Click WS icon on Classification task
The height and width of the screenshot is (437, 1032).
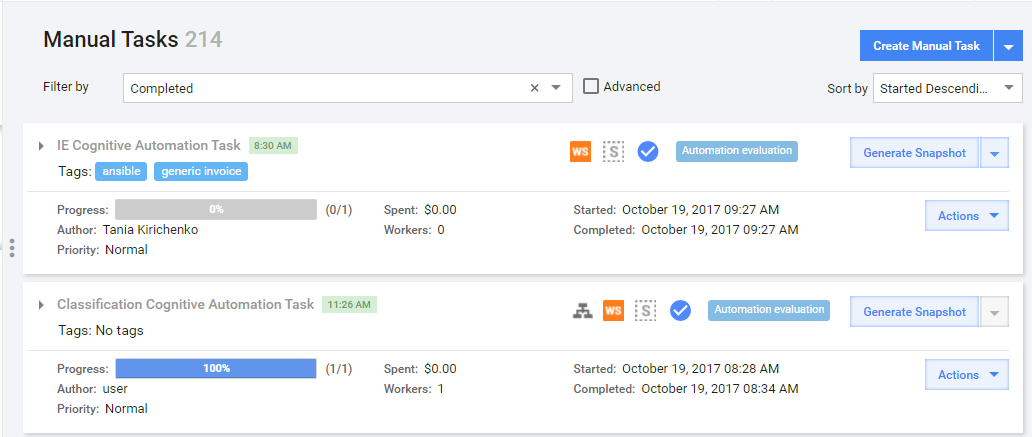[613, 311]
